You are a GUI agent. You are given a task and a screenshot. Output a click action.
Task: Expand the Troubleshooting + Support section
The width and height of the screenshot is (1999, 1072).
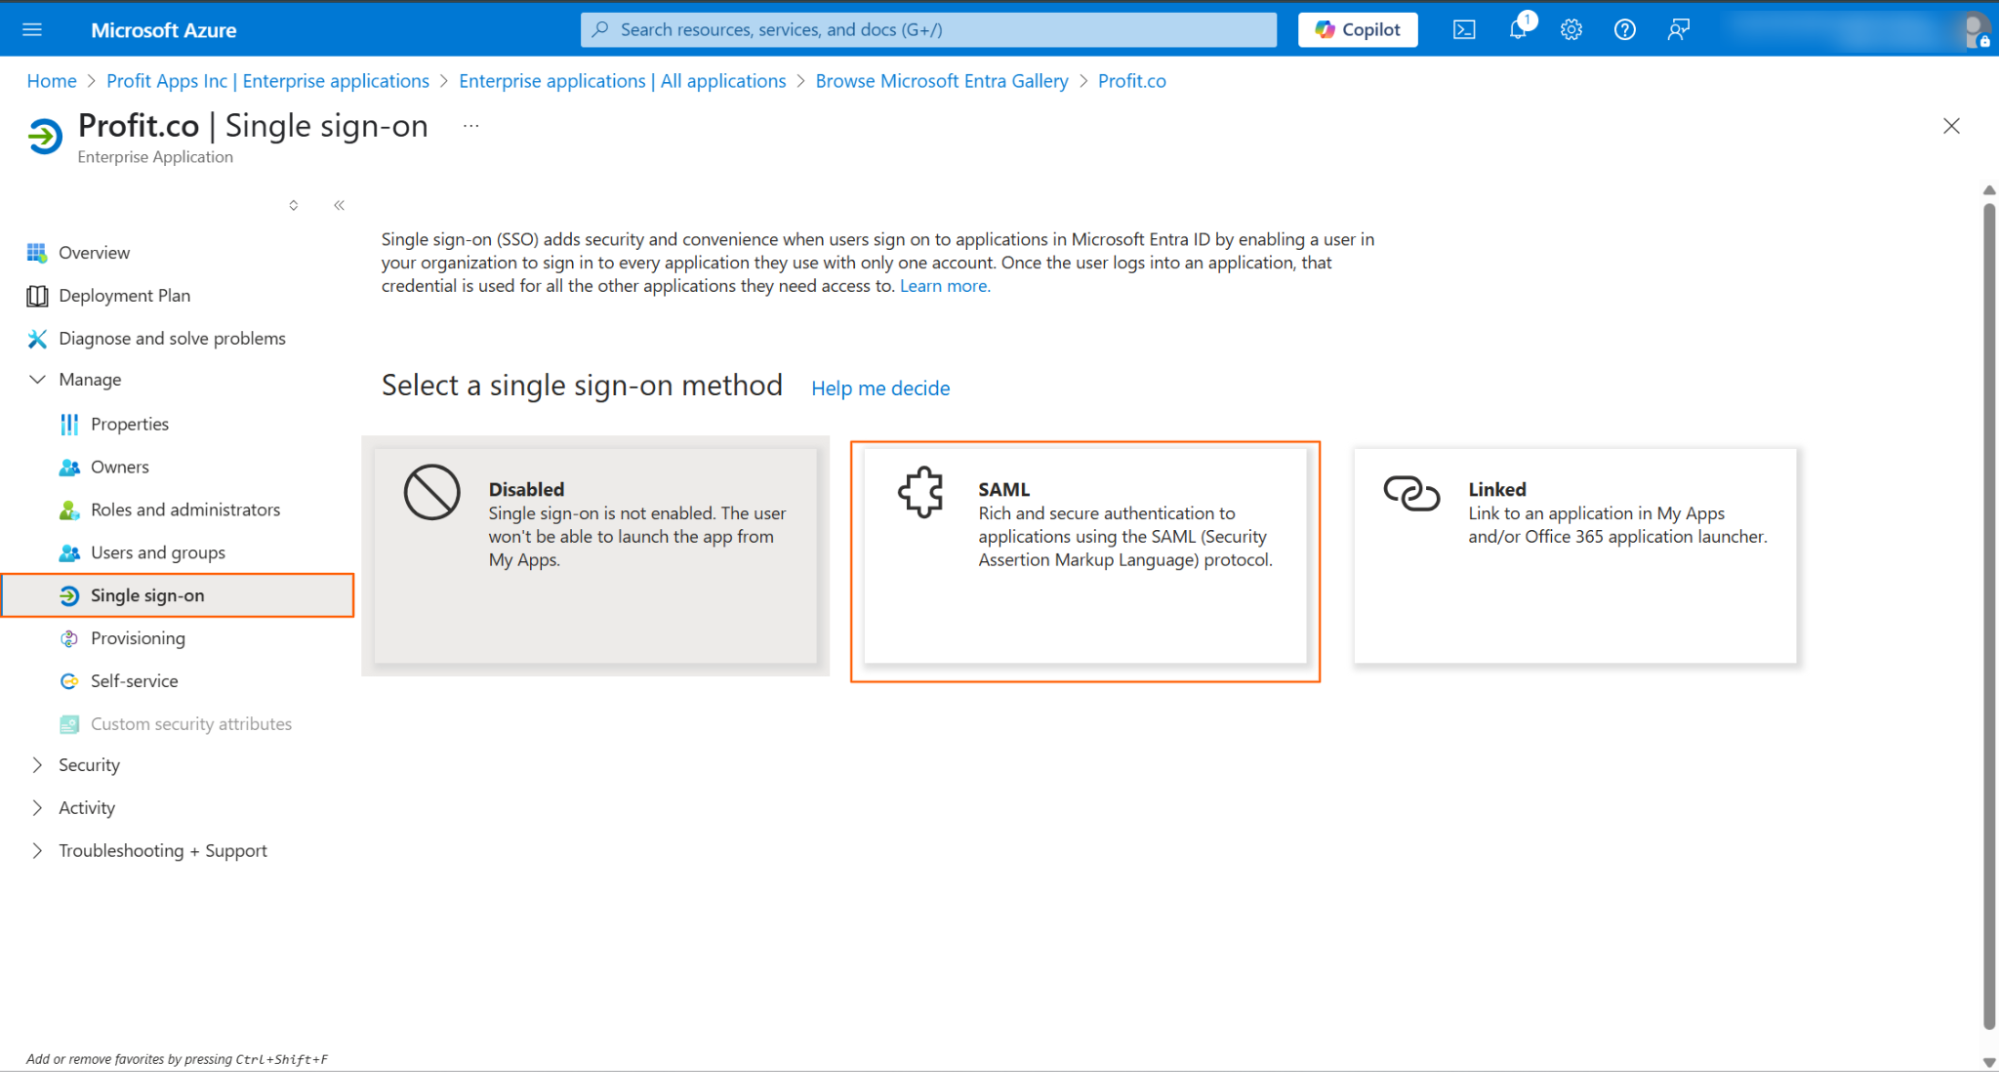(x=37, y=851)
